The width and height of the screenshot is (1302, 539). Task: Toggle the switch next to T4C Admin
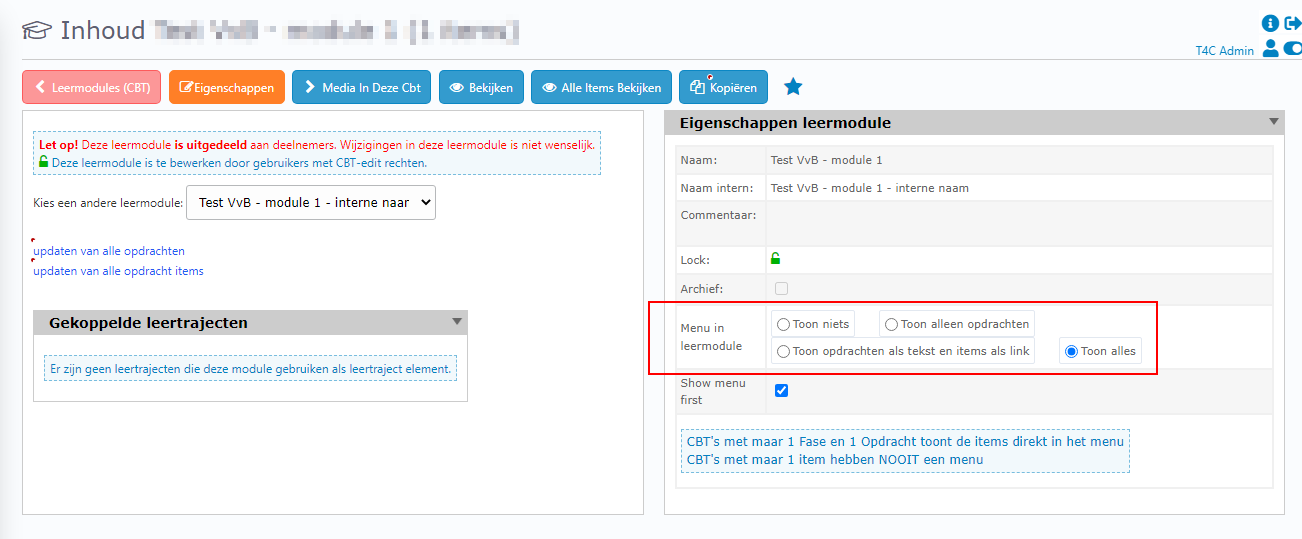1292,48
